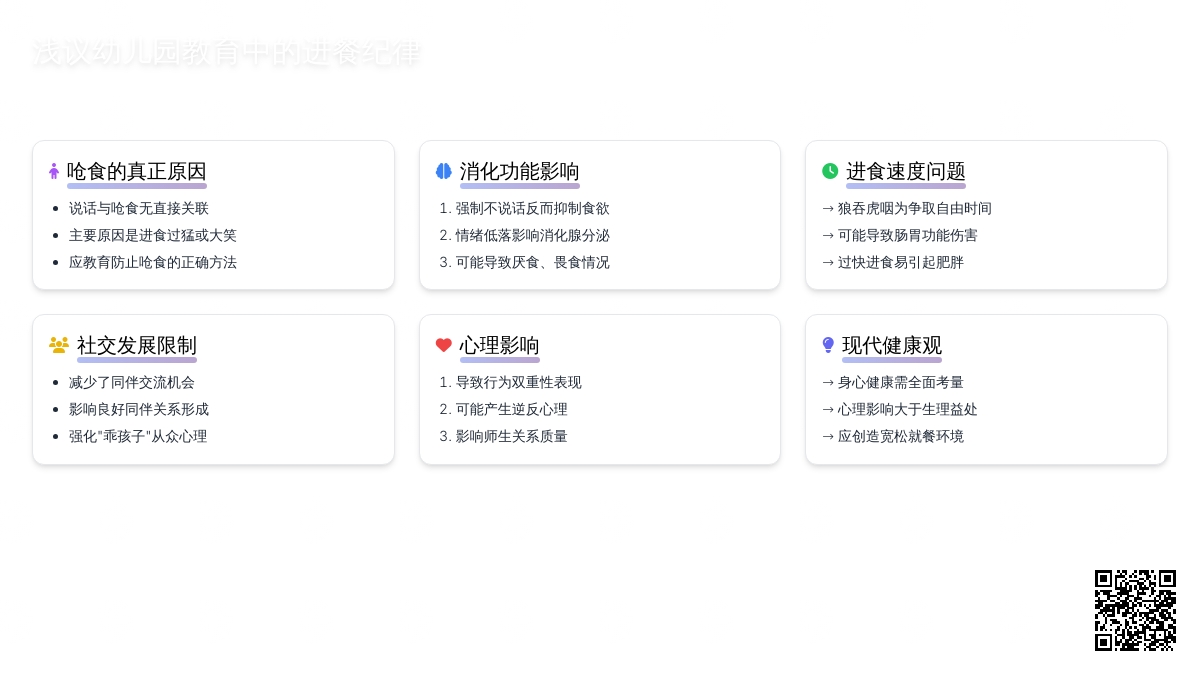
Task: Click item 可能产生逆反心理
Action: 511,409
